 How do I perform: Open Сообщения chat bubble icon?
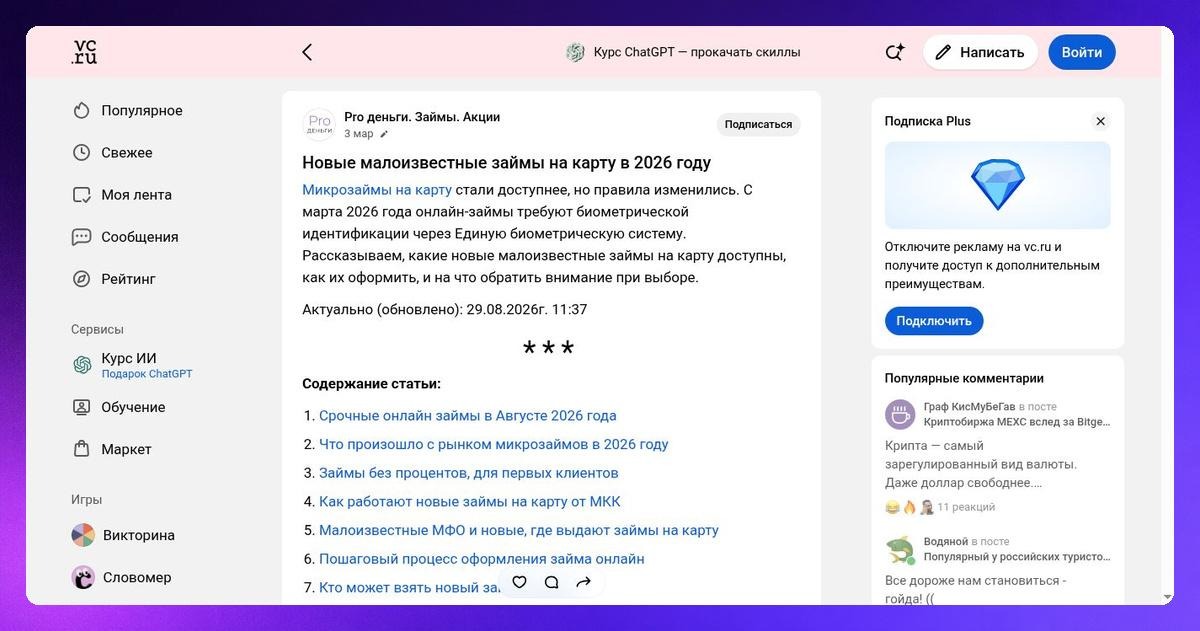pyautogui.click(x=82, y=237)
